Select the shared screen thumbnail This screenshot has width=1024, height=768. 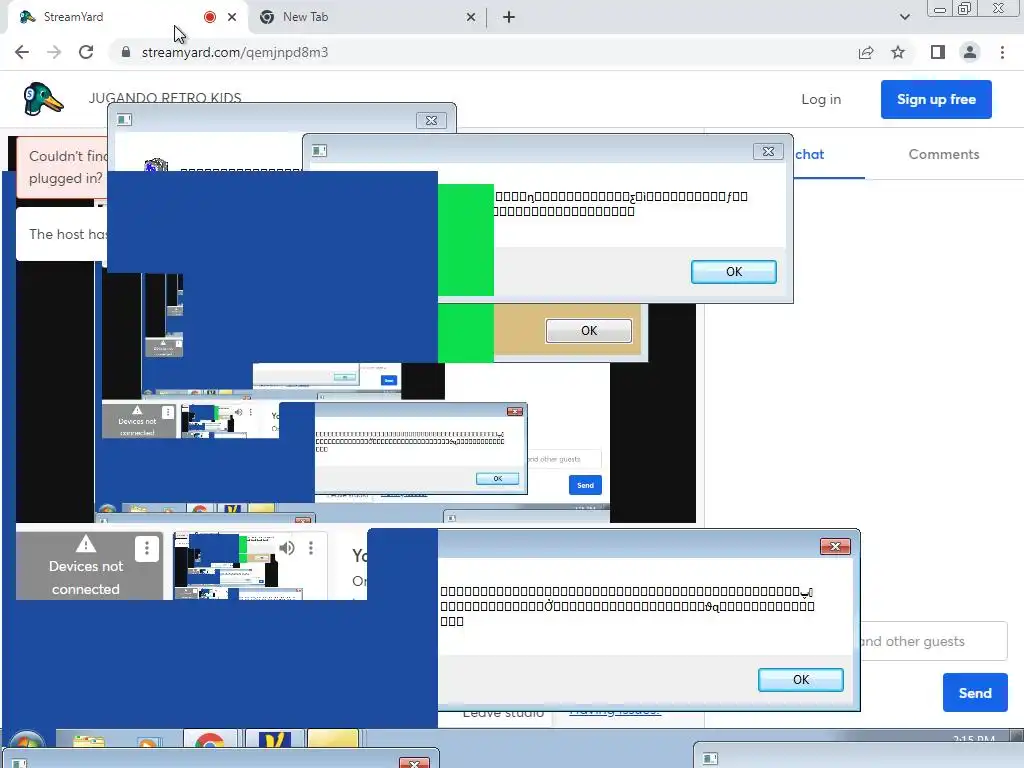click(x=225, y=566)
